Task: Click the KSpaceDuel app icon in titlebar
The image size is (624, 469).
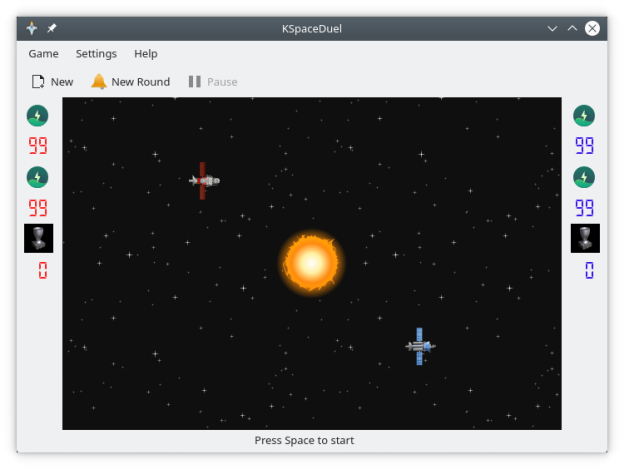Action: coord(32,28)
